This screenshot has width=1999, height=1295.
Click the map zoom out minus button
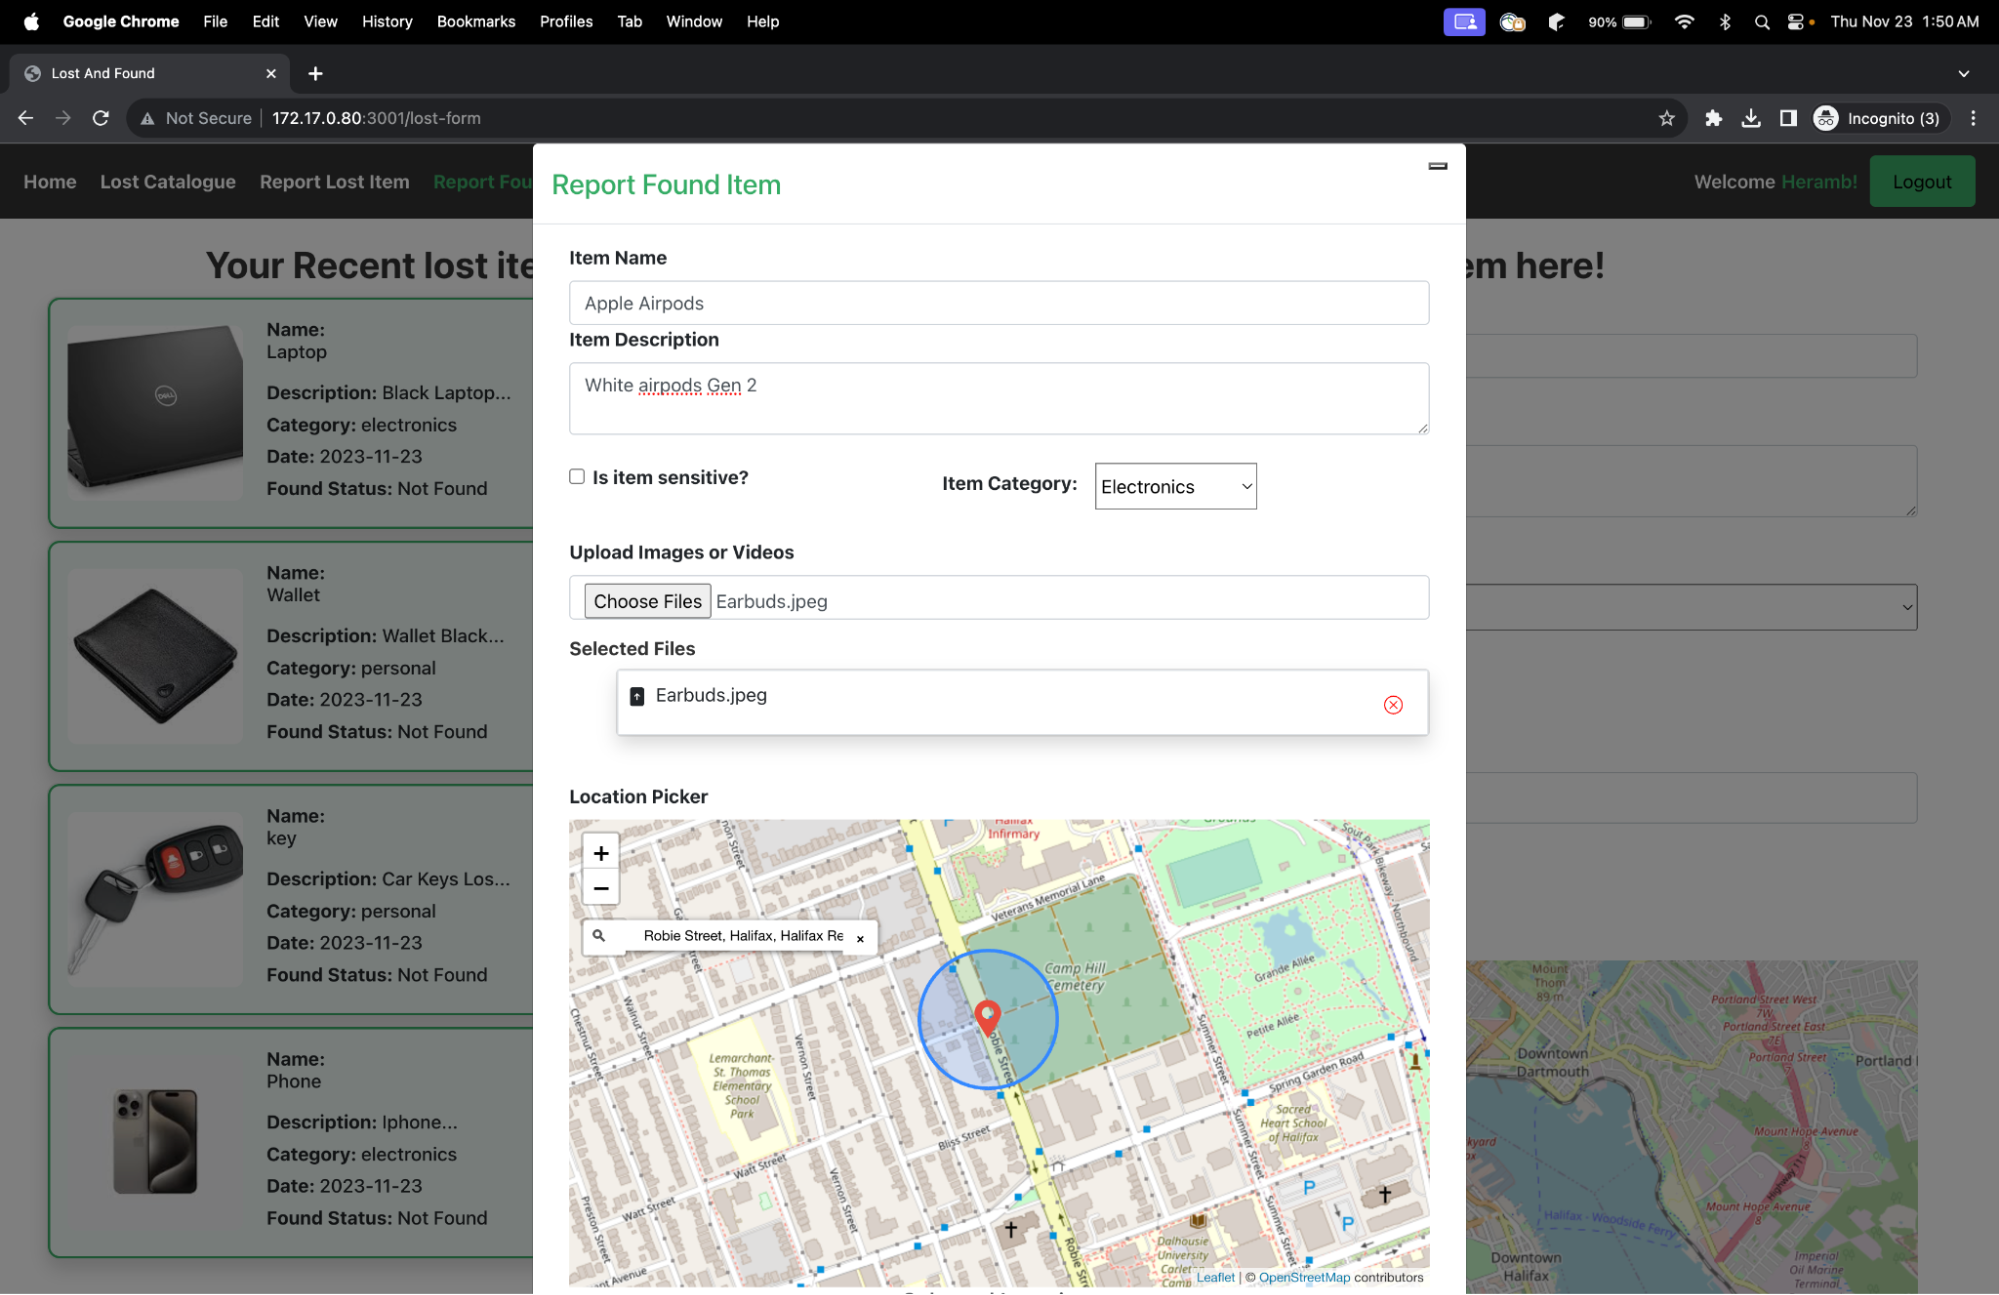[x=600, y=888]
